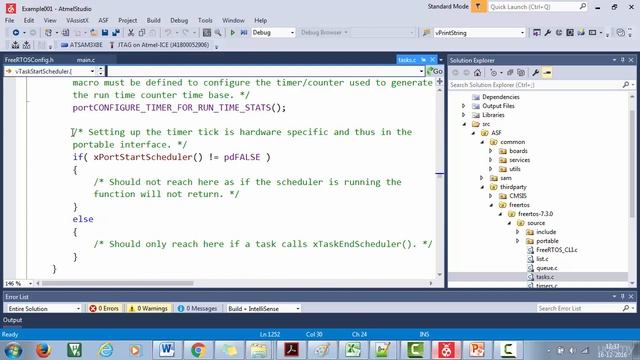640x360 pixels.
Task: Open Google Chrome from the taskbar
Action: (198, 350)
